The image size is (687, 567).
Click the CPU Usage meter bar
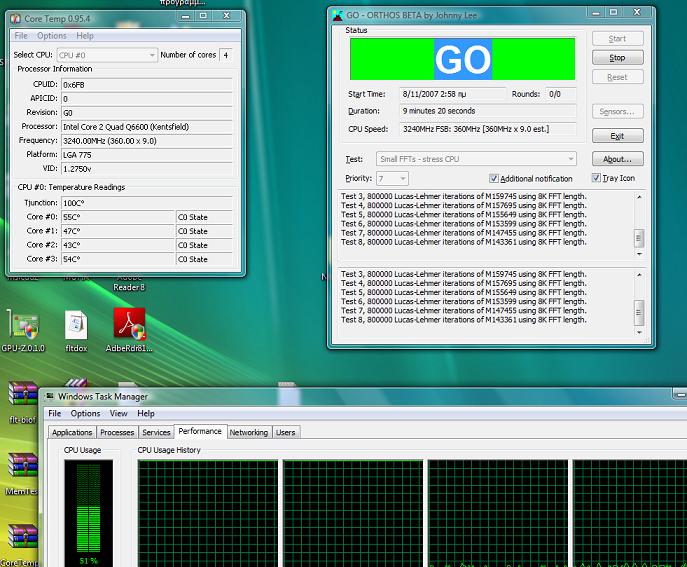pos(88,513)
